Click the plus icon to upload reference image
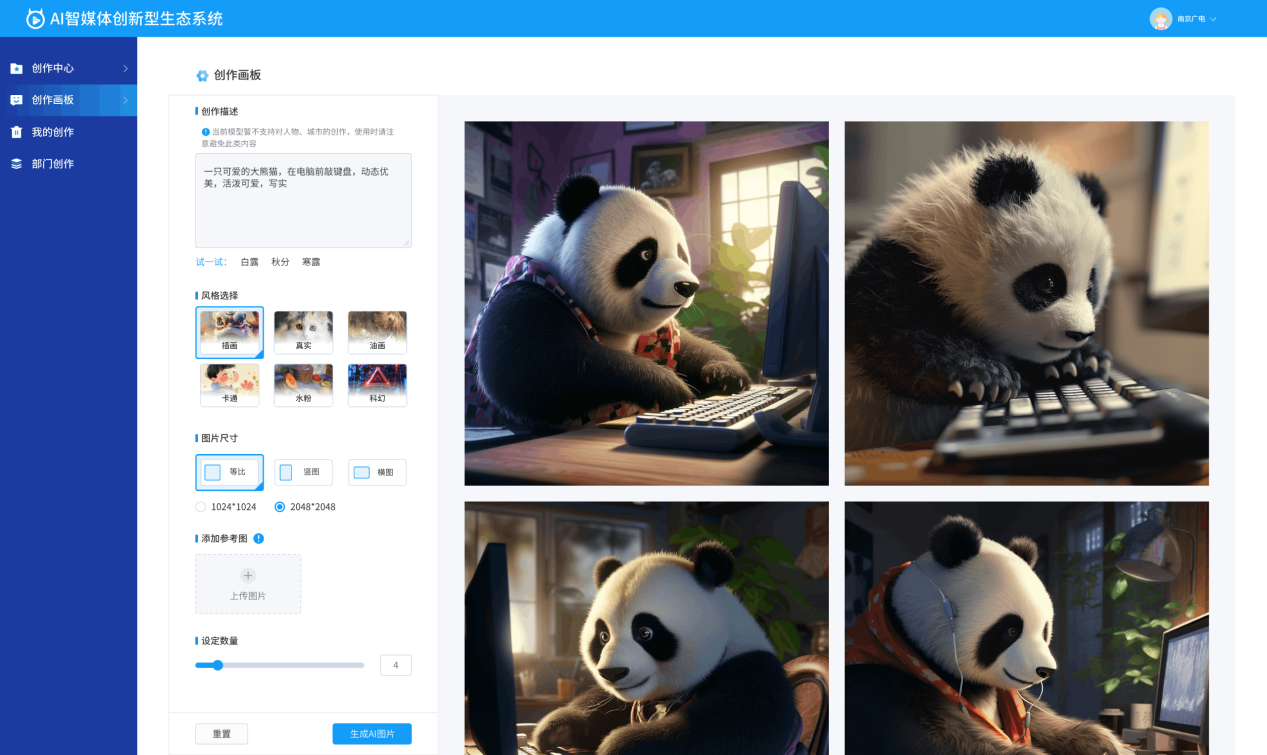This screenshot has height=755, width=1267. tap(248, 575)
